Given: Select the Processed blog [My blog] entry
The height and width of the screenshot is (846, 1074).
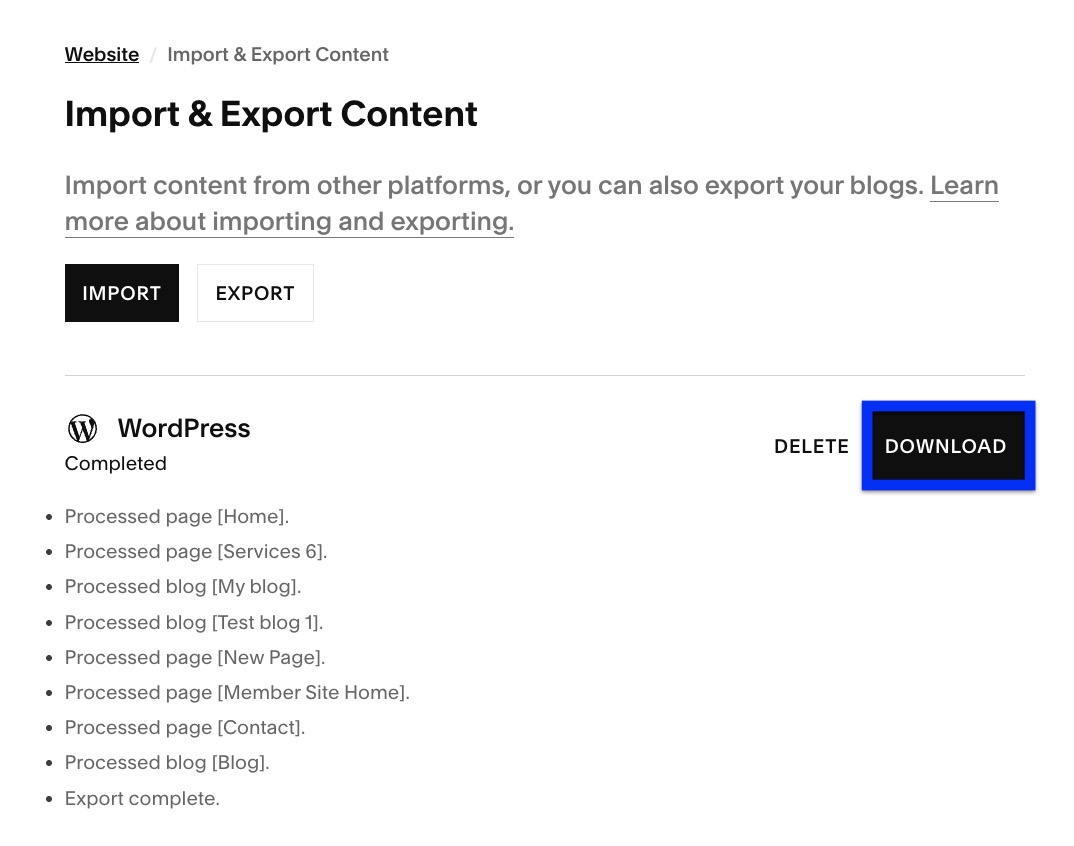Looking at the screenshot, I should [x=182, y=586].
